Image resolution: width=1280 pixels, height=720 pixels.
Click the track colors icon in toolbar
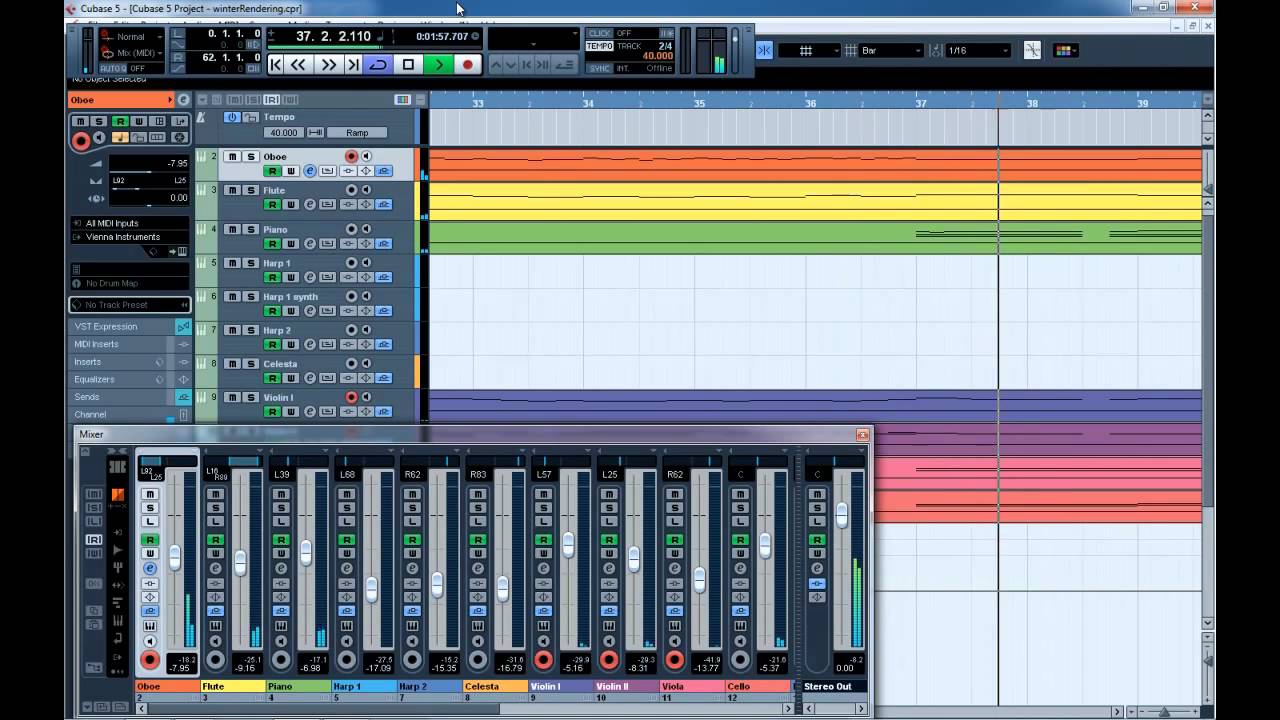pos(1065,50)
